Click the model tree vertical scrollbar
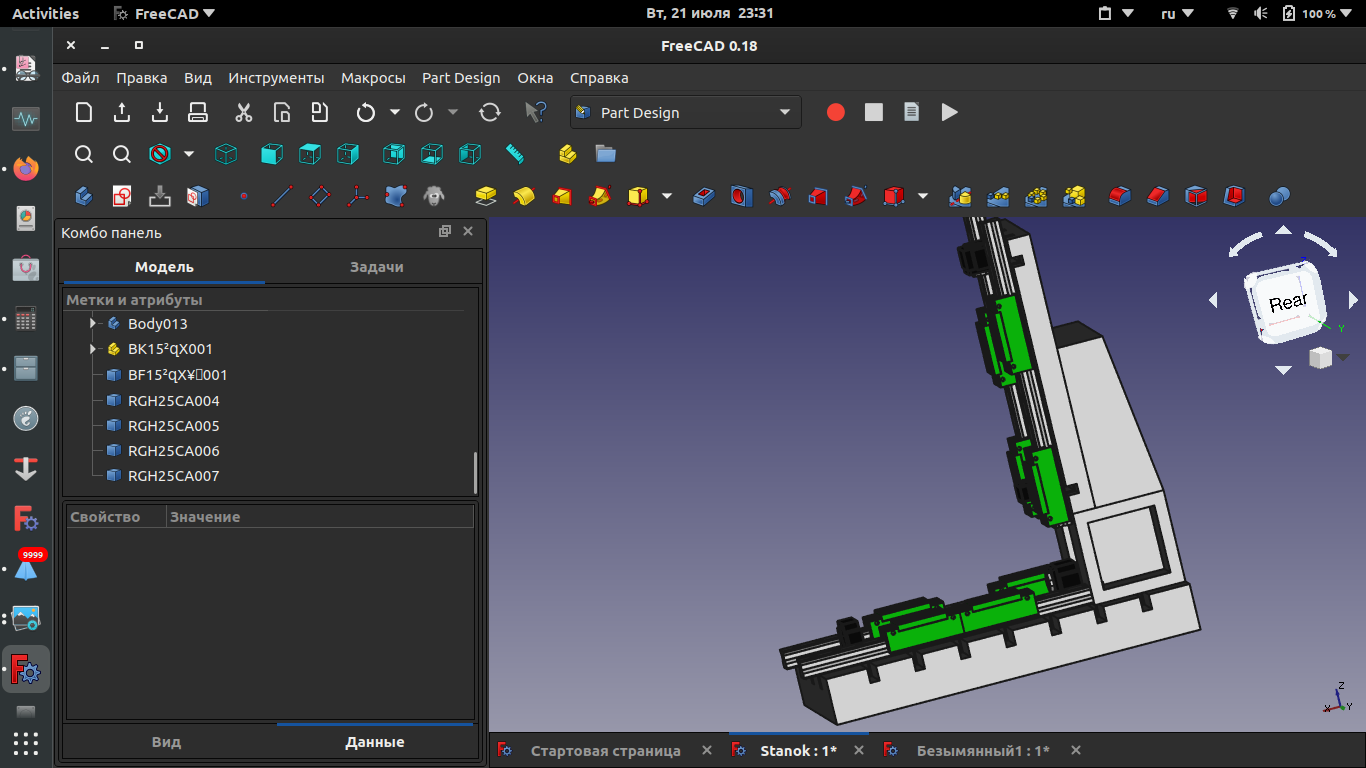 click(475, 472)
